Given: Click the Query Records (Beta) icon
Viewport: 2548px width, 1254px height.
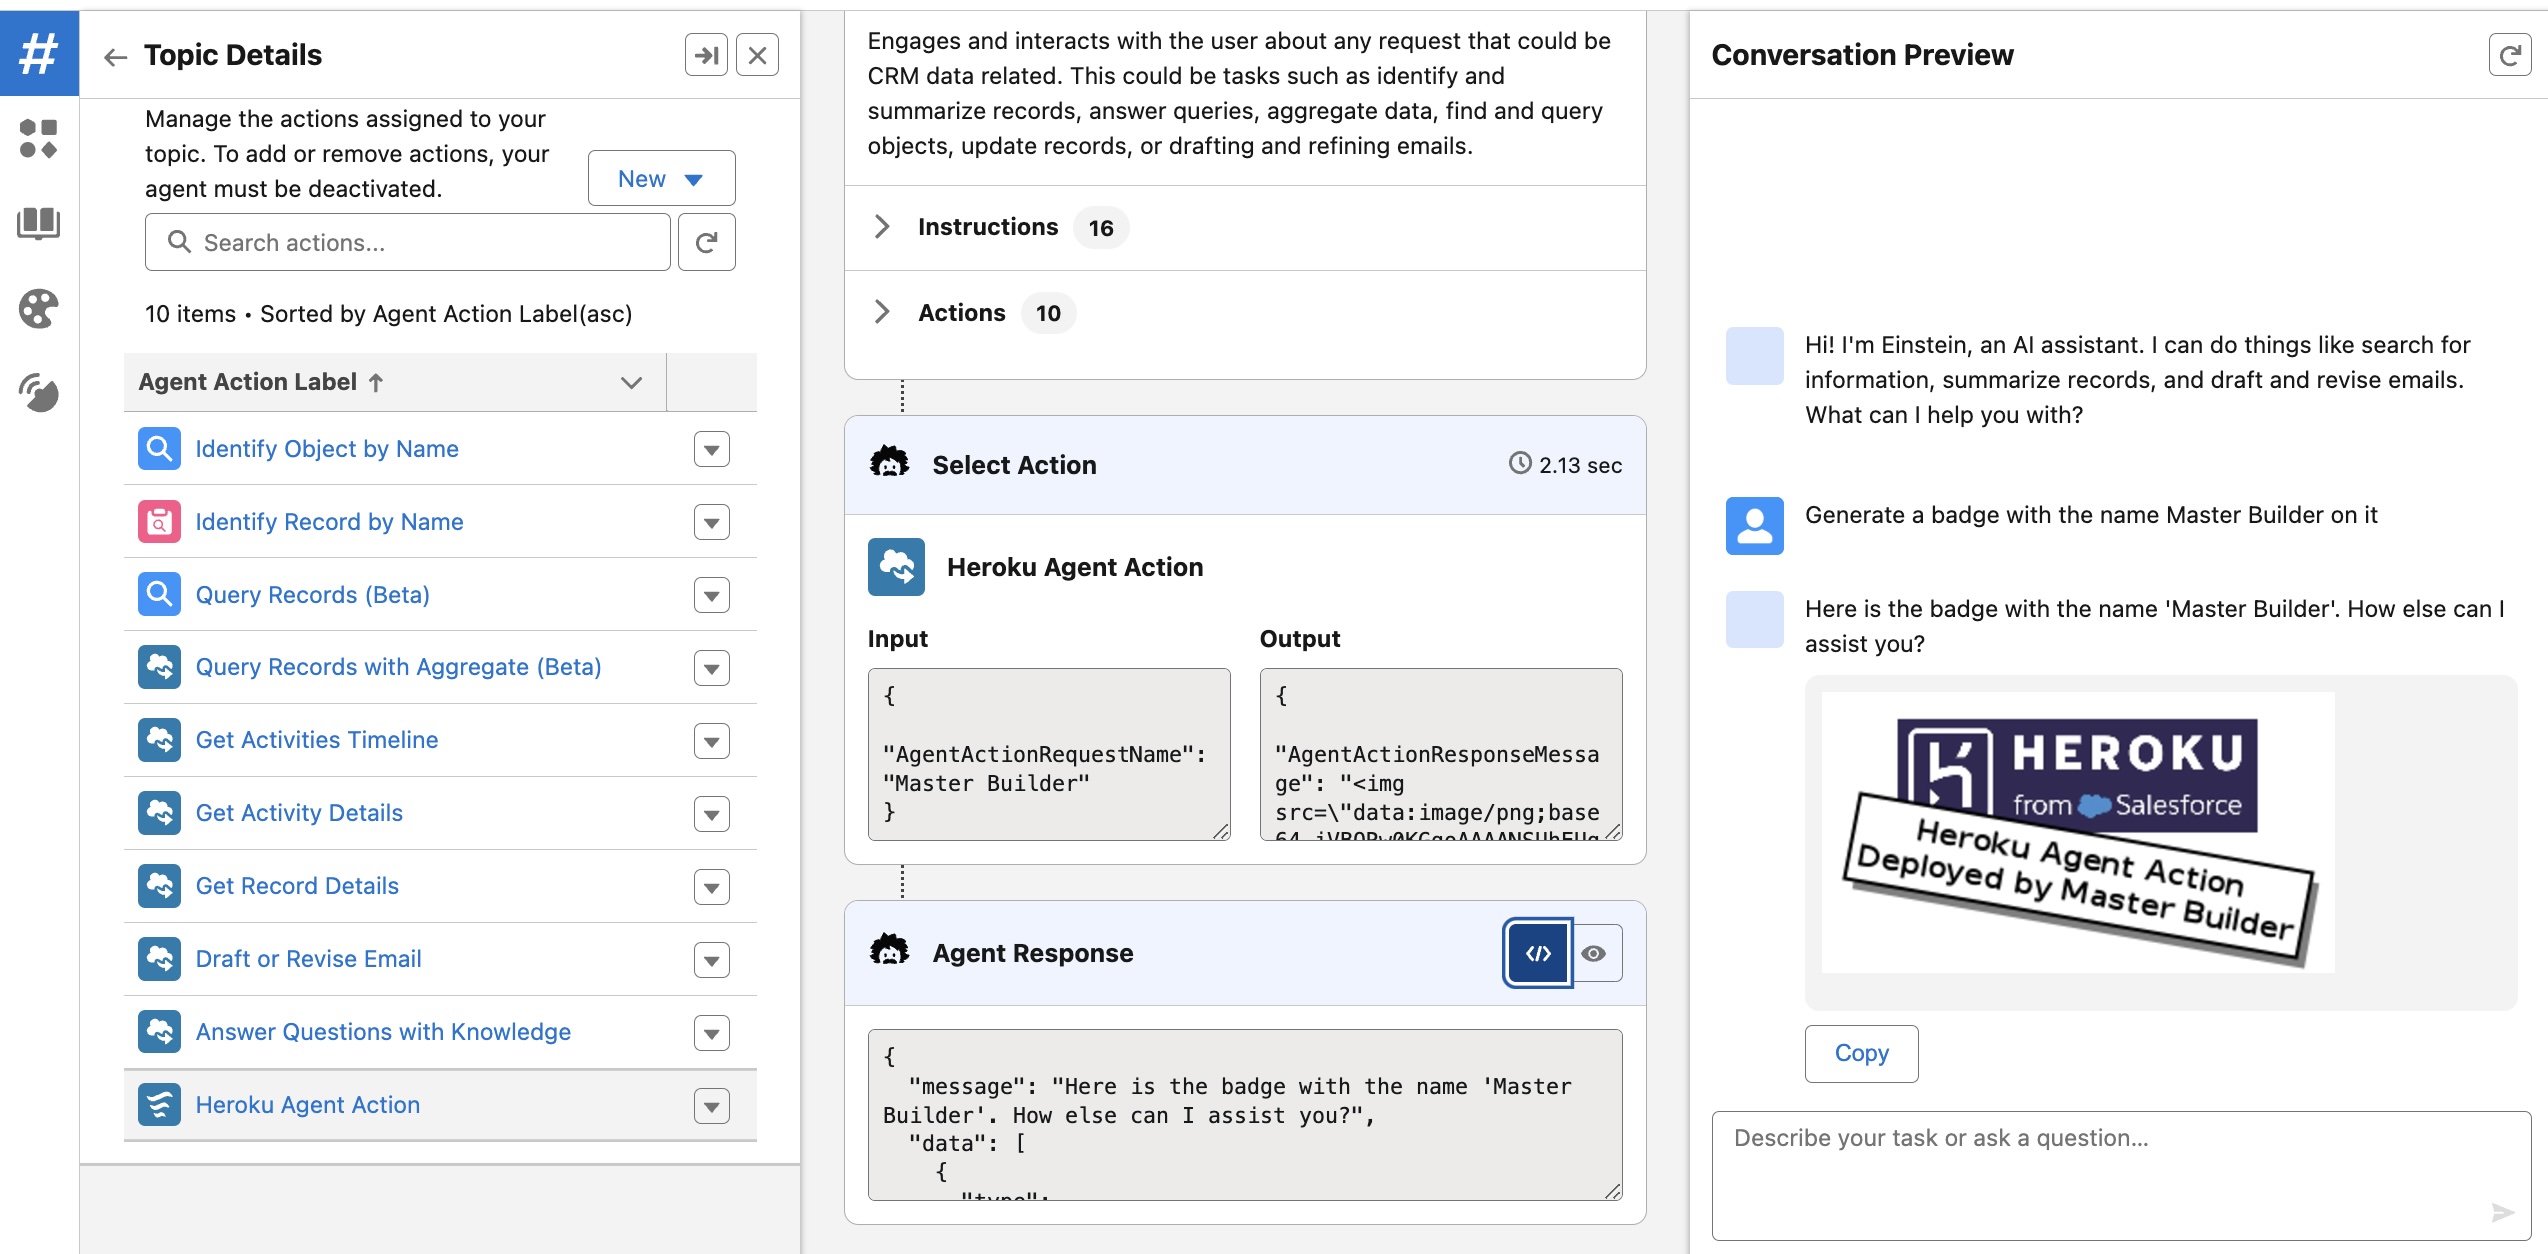Looking at the screenshot, I should pyautogui.click(x=159, y=594).
